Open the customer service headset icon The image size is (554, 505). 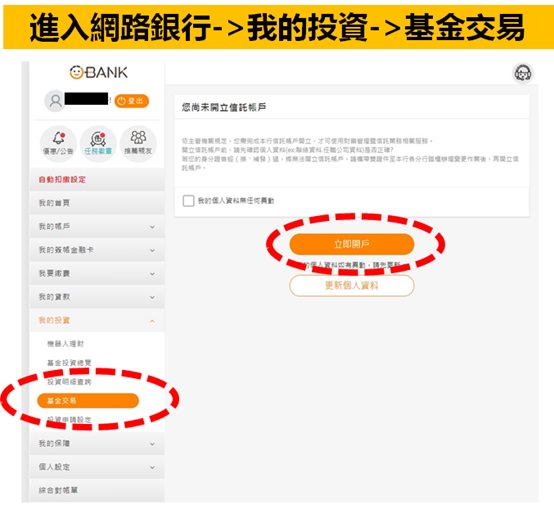pyautogui.click(x=523, y=74)
